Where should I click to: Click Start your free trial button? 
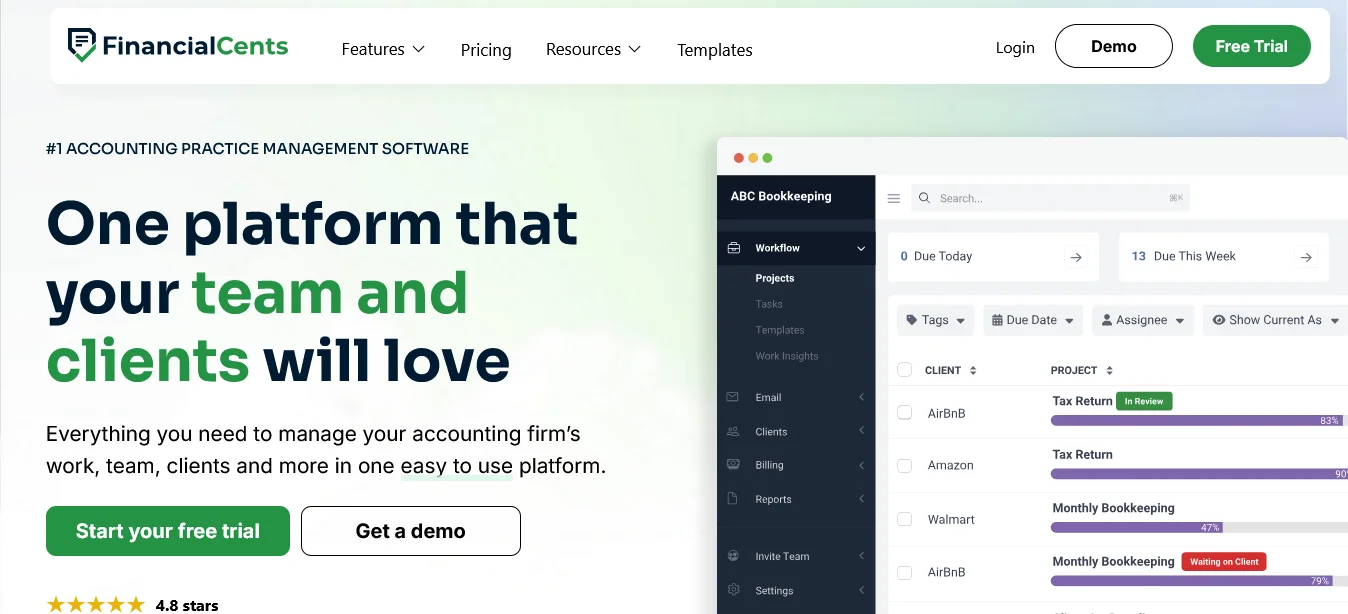point(168,531)
